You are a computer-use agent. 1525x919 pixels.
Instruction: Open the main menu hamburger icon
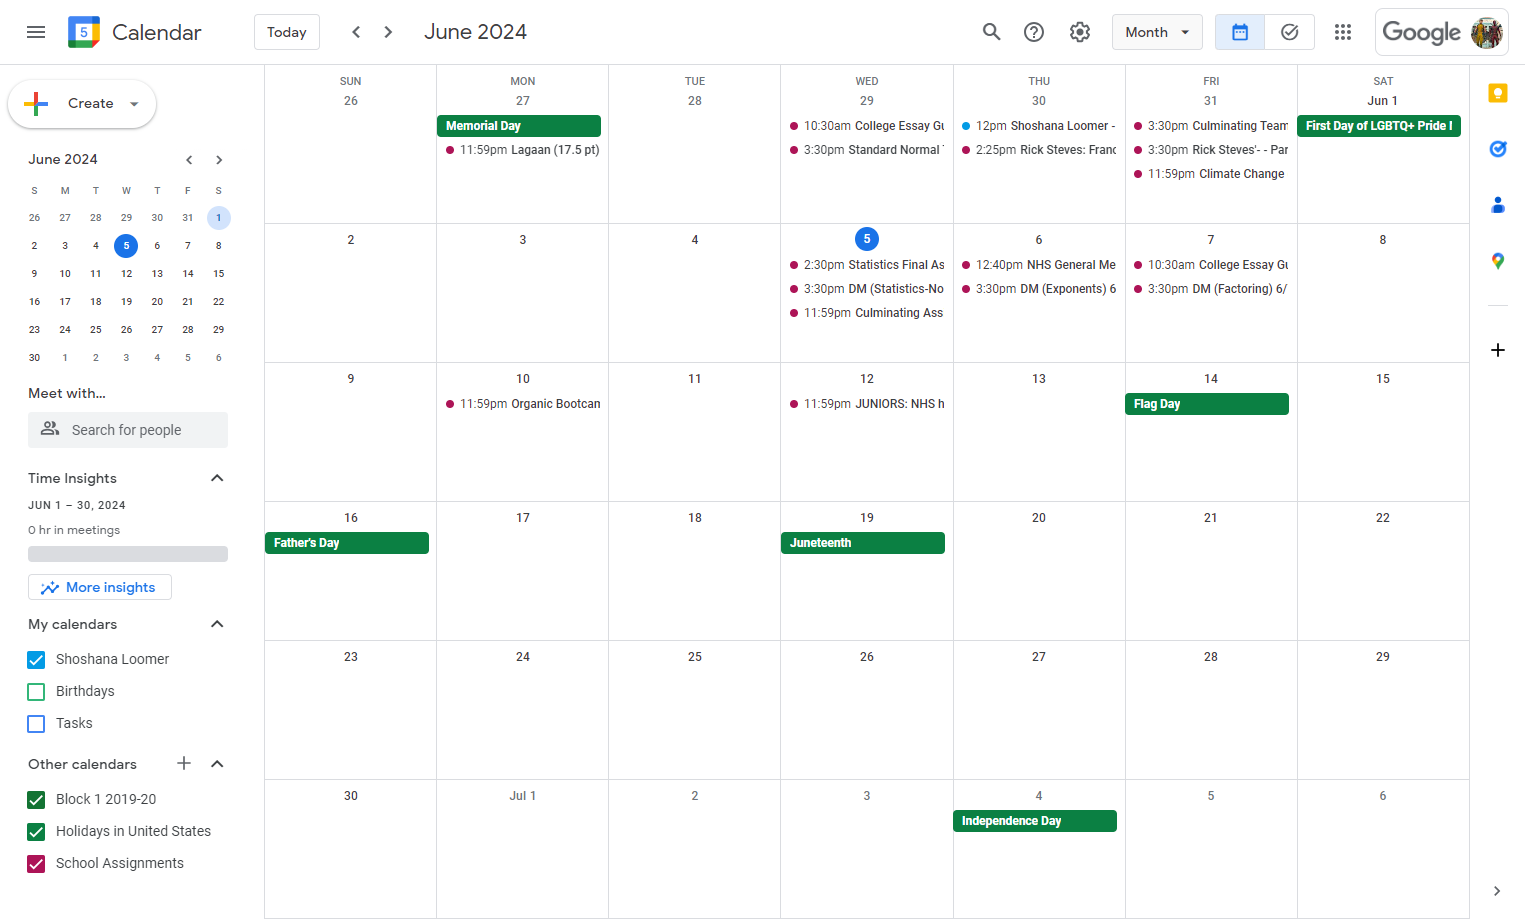click(x=36, y=32)
